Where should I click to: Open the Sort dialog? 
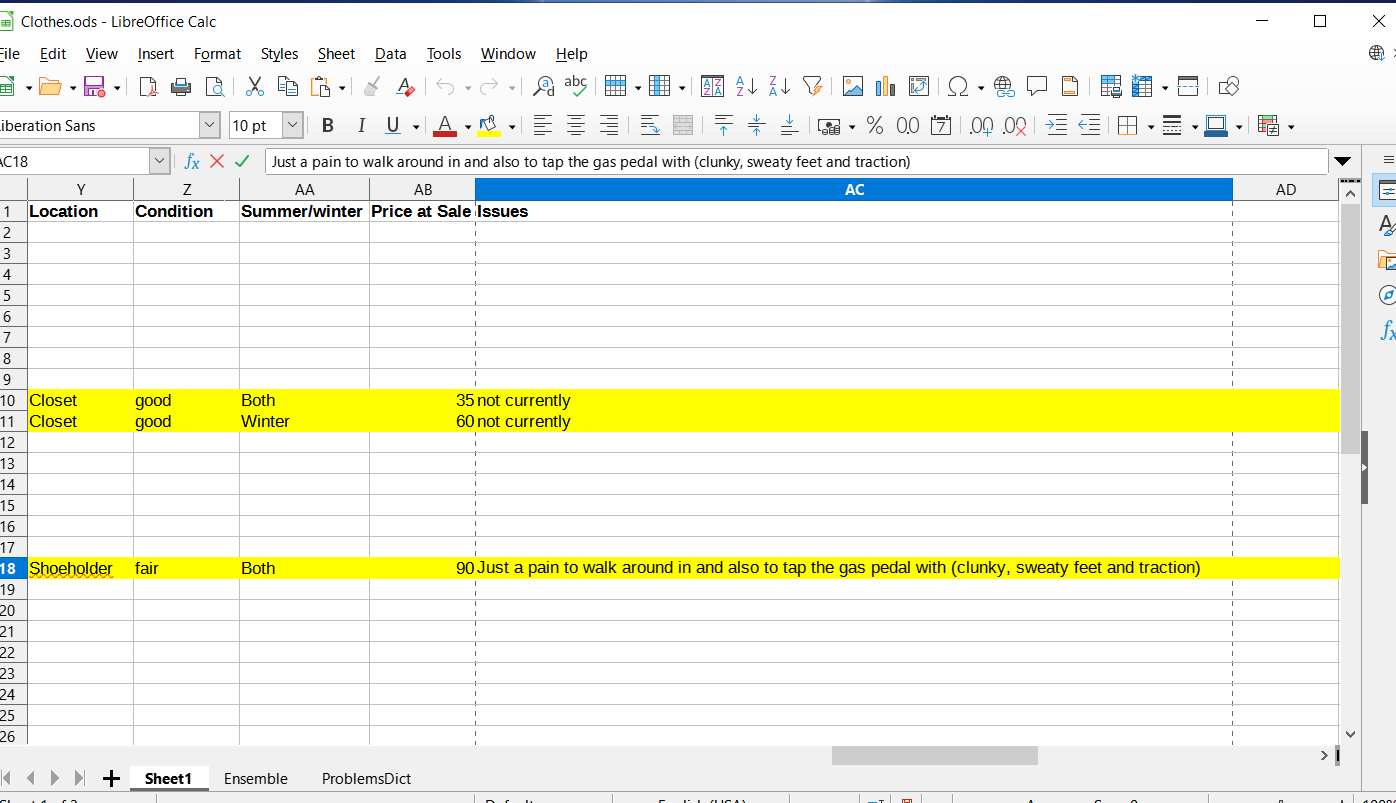(x=713, y=87)
